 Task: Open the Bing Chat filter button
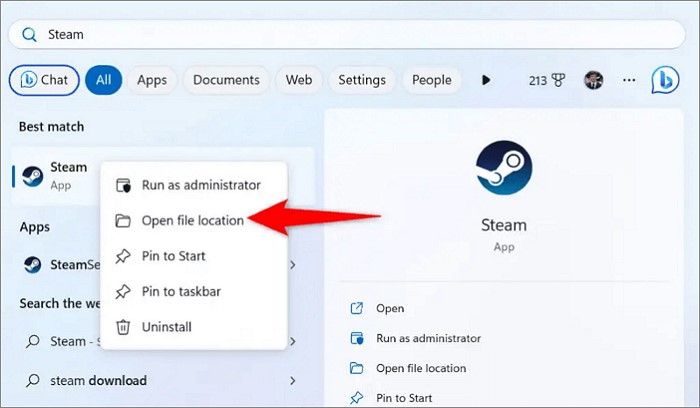pyautogui.click(x=44, y=80)
